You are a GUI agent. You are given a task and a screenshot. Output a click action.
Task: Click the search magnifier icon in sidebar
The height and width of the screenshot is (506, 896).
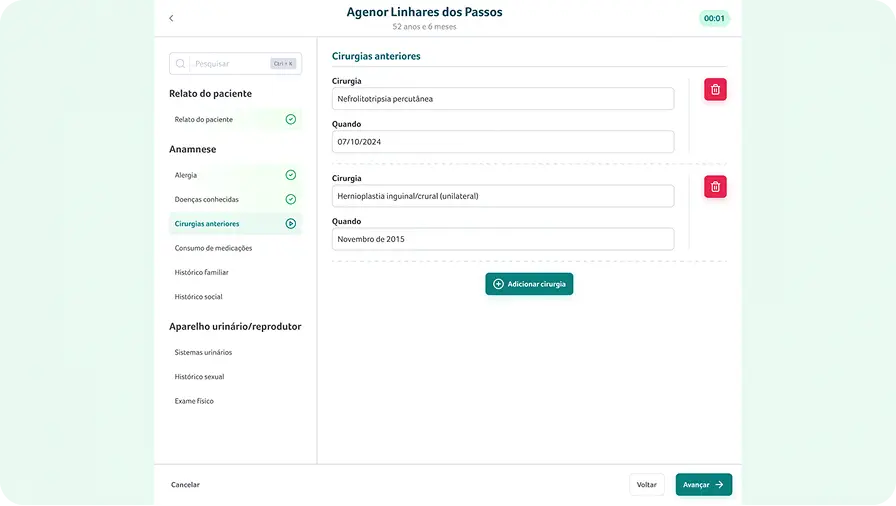pos(181,64)
